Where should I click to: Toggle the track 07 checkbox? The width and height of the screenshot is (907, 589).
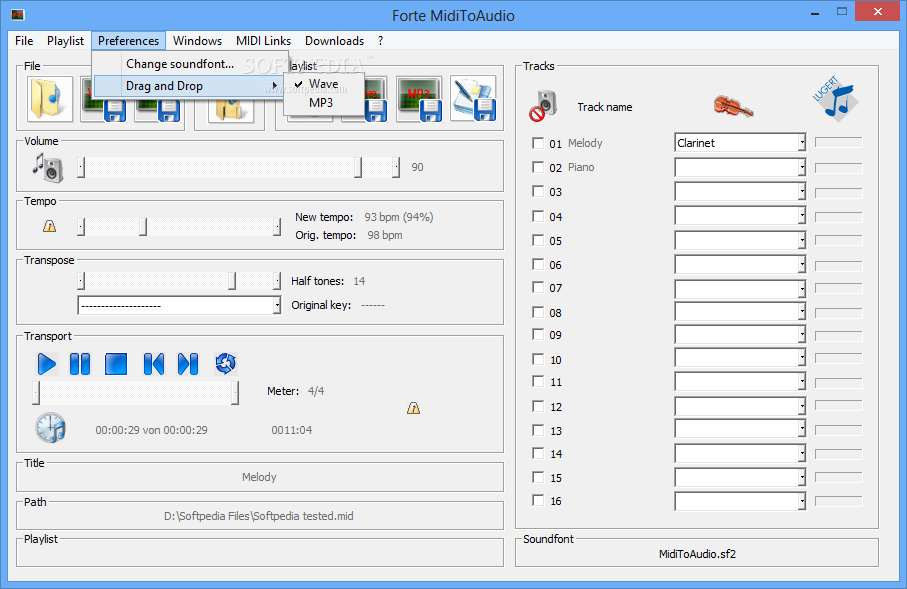538,288
